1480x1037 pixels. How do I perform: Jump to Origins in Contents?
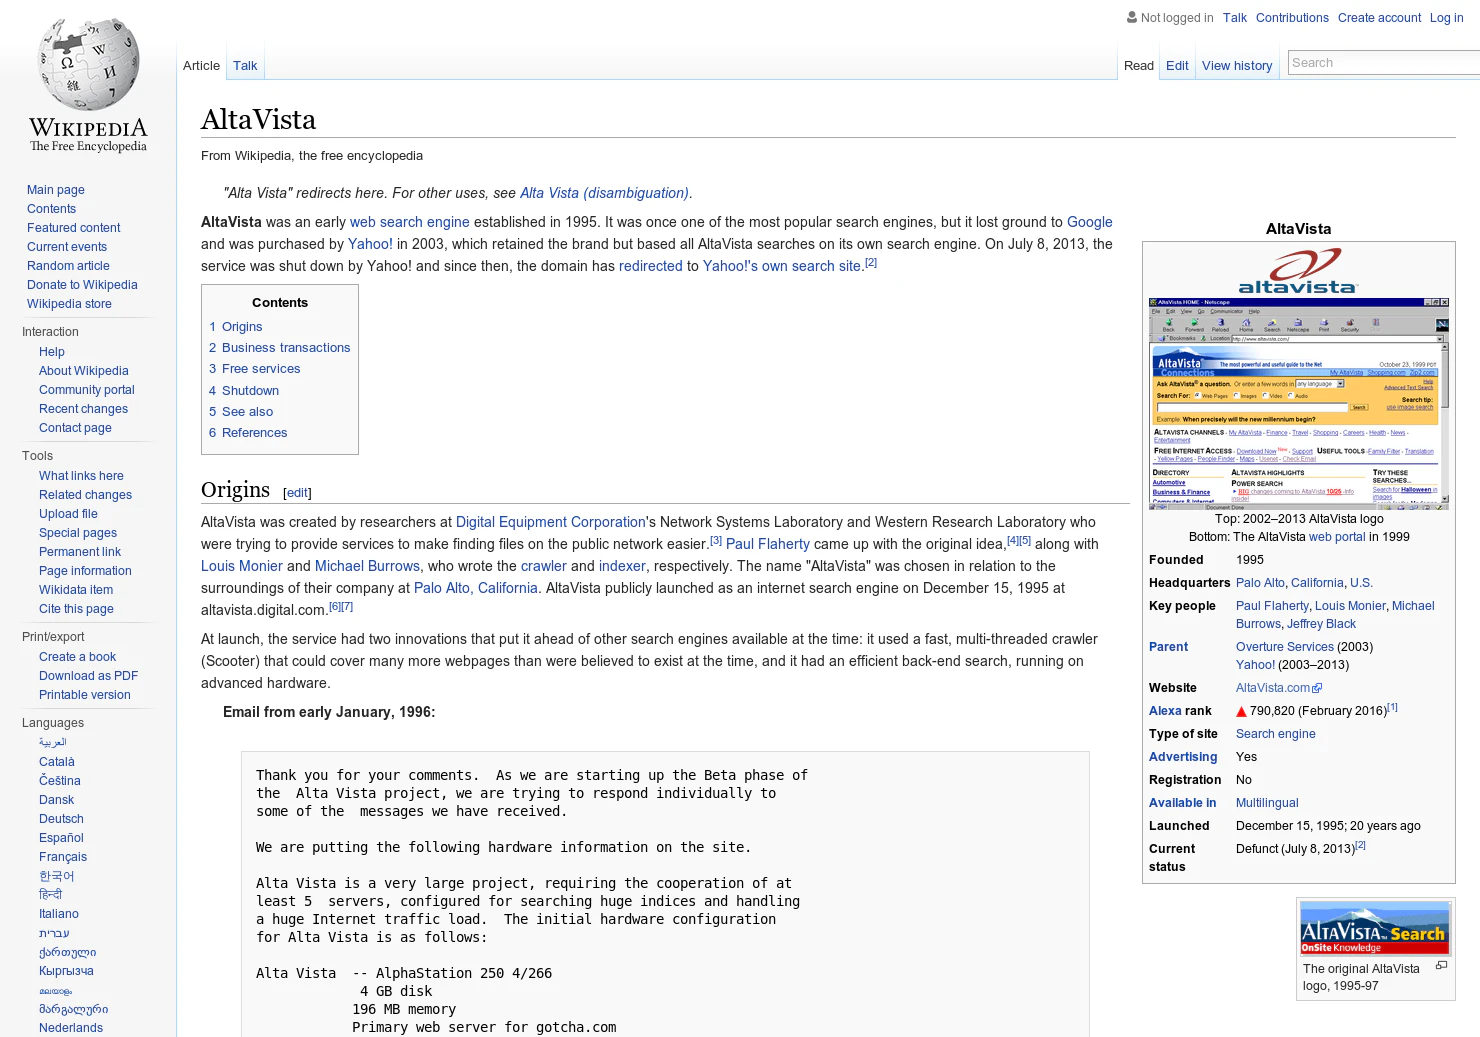point(242,327)
